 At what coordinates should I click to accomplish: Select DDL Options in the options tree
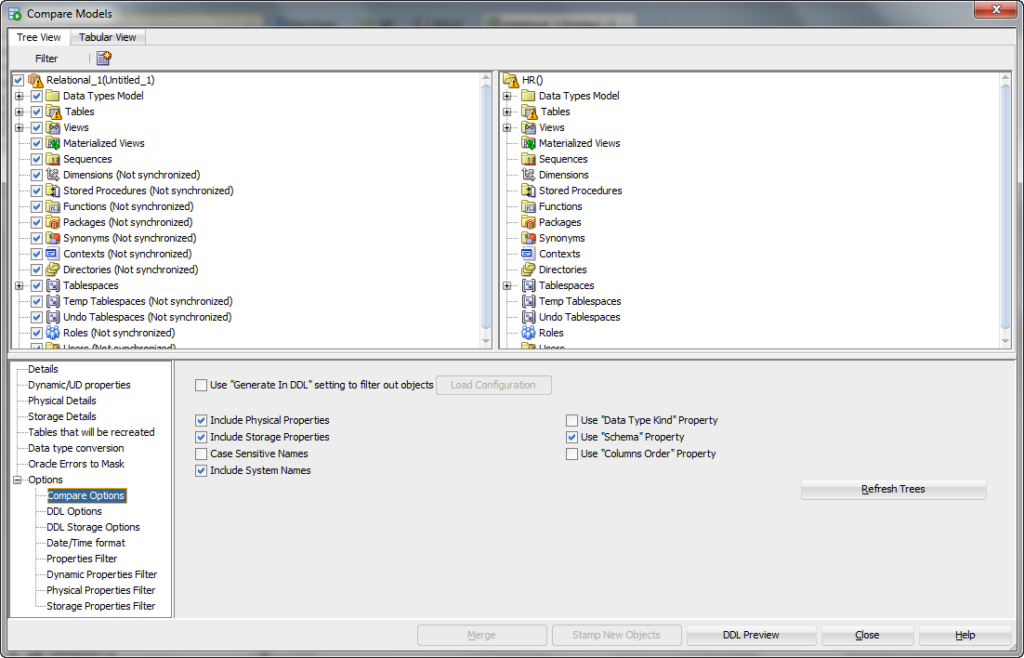[74, 511]
